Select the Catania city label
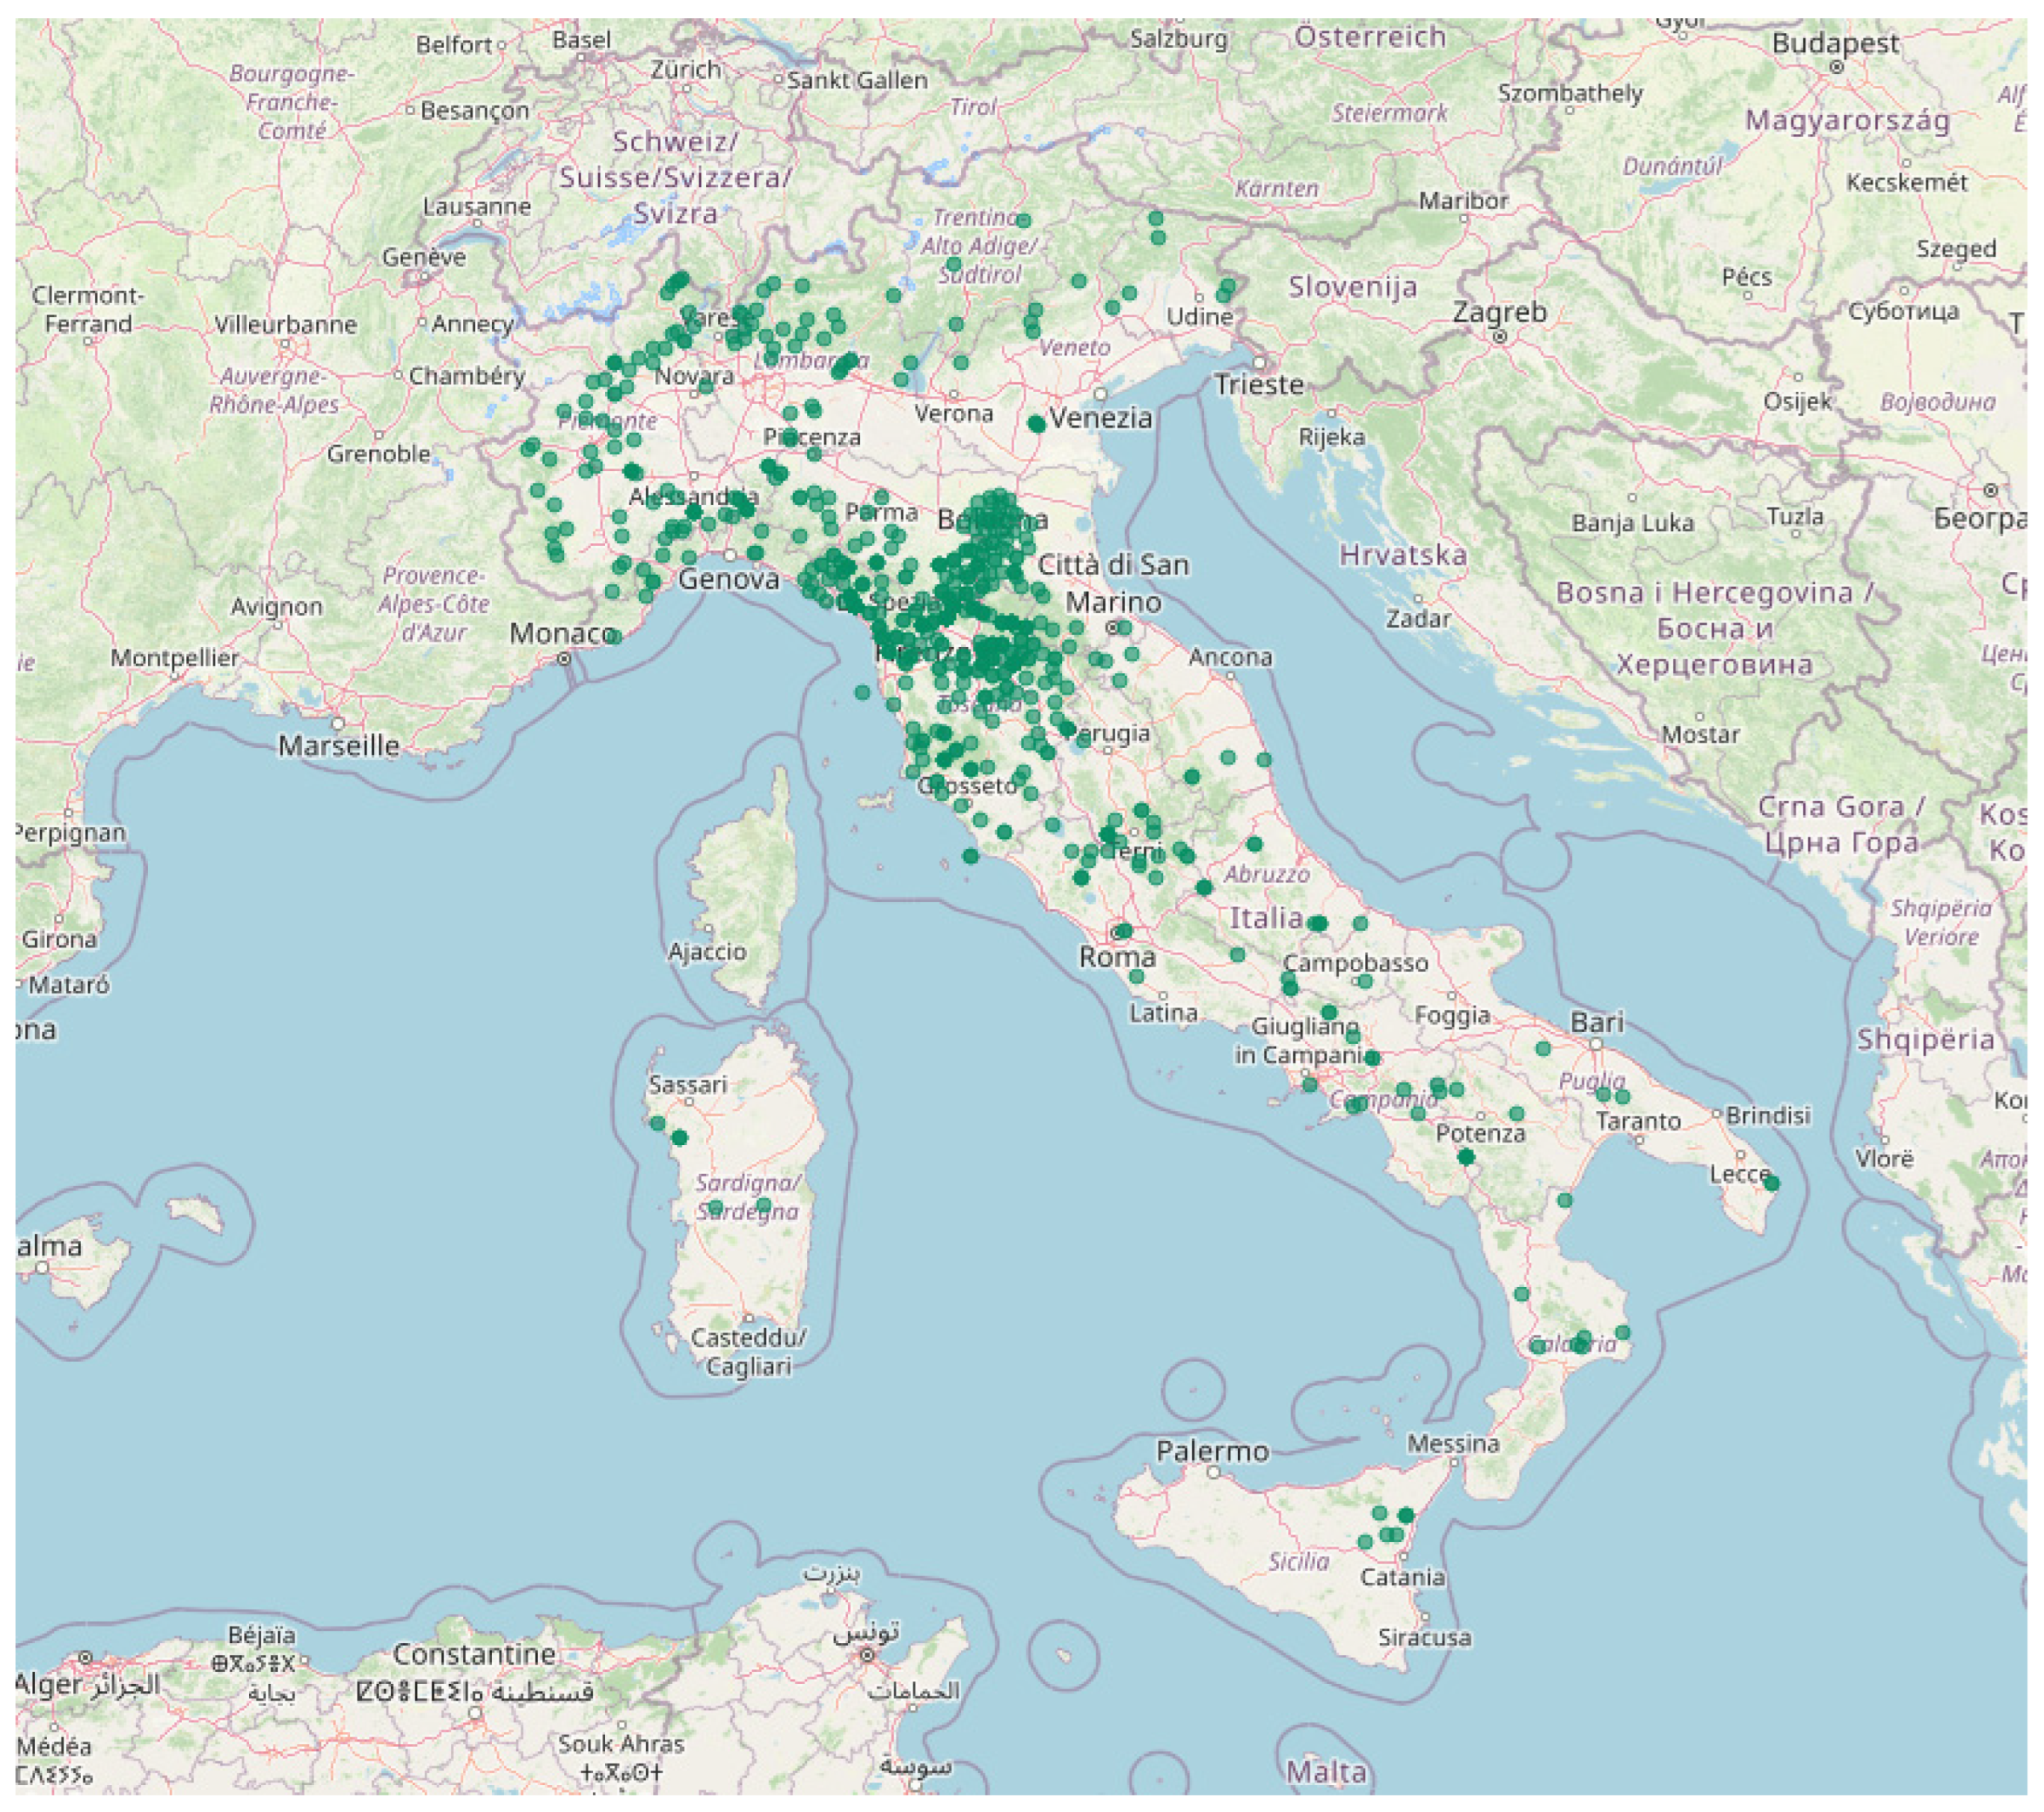The image size is (2044, 1812). (1402, 1577)
